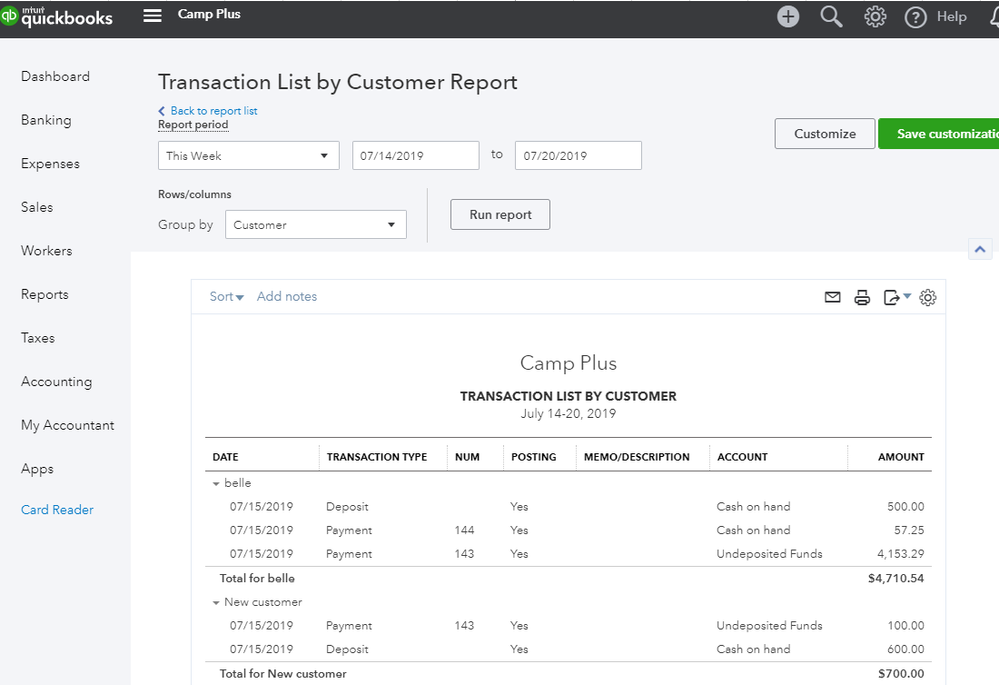Open the This Week period dropdown
Viewport: 999px width, 685px height.
(x=248, y=155)
